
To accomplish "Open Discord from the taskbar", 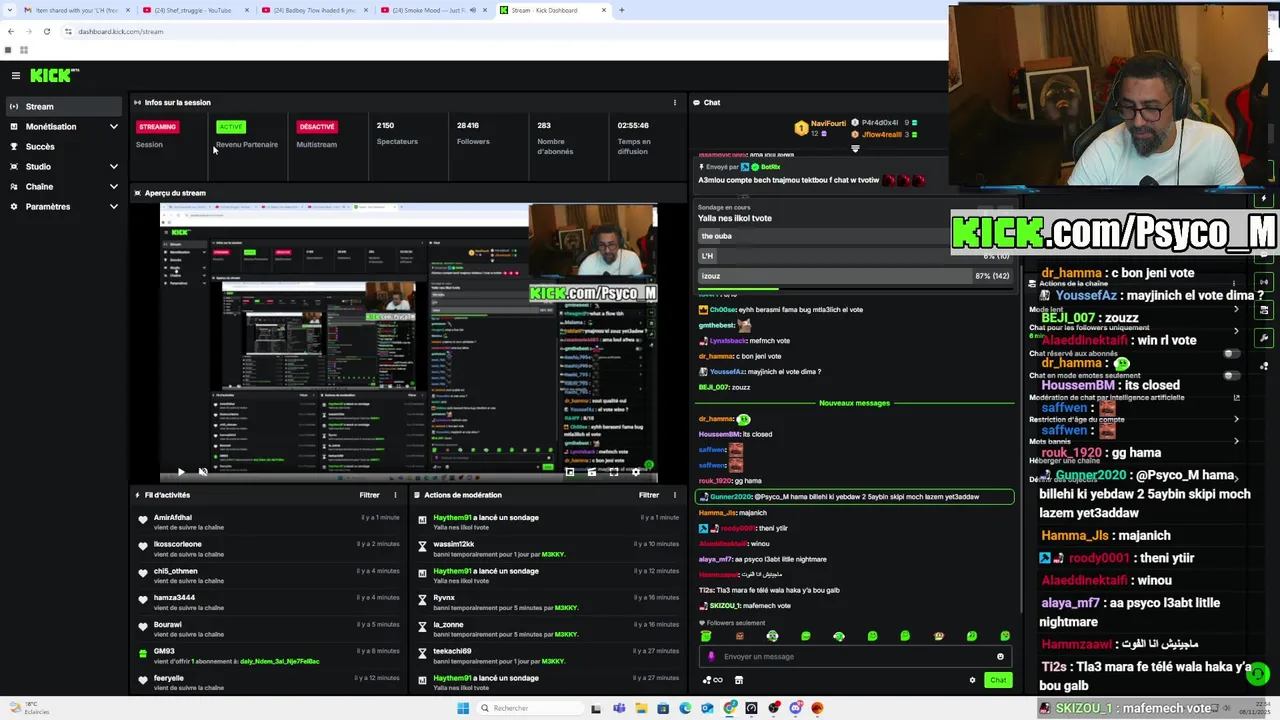I will (796, 708).
